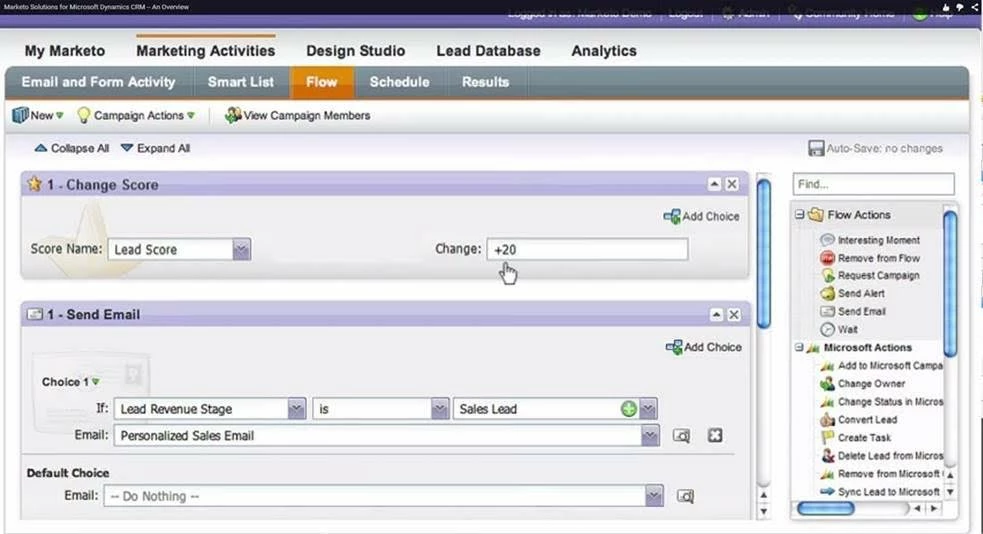The image size is (983, 534).
Task: Click the Change Score star icon
Action: point(34,184)
